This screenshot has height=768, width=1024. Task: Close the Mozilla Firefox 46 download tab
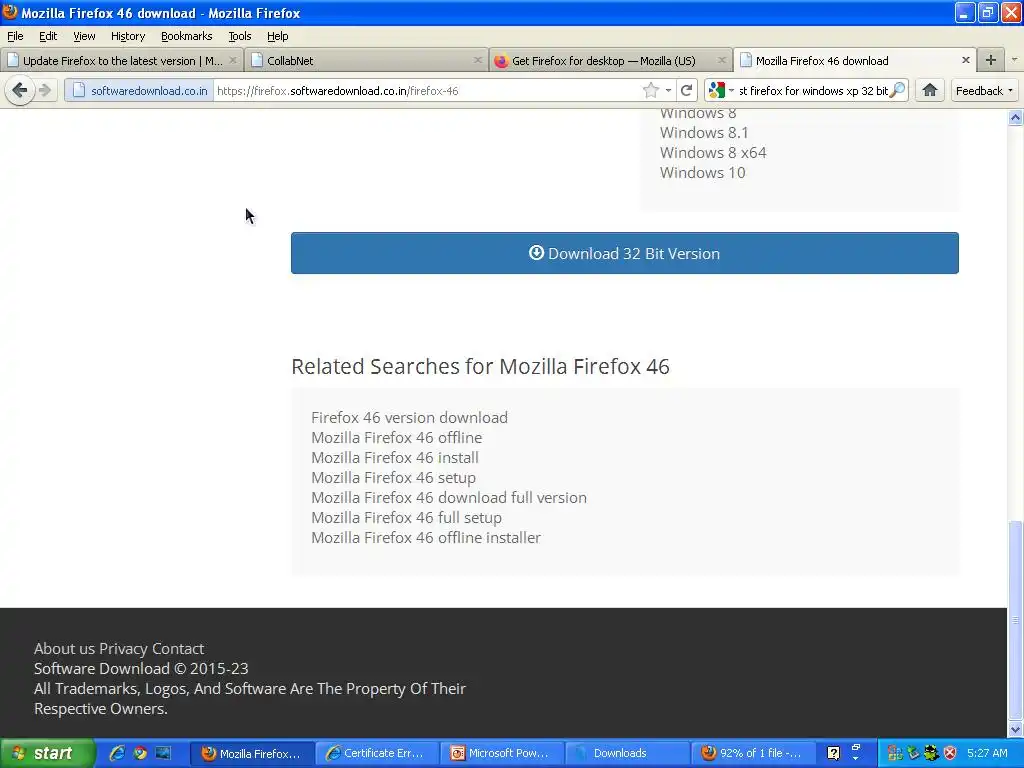click(965, 60)
